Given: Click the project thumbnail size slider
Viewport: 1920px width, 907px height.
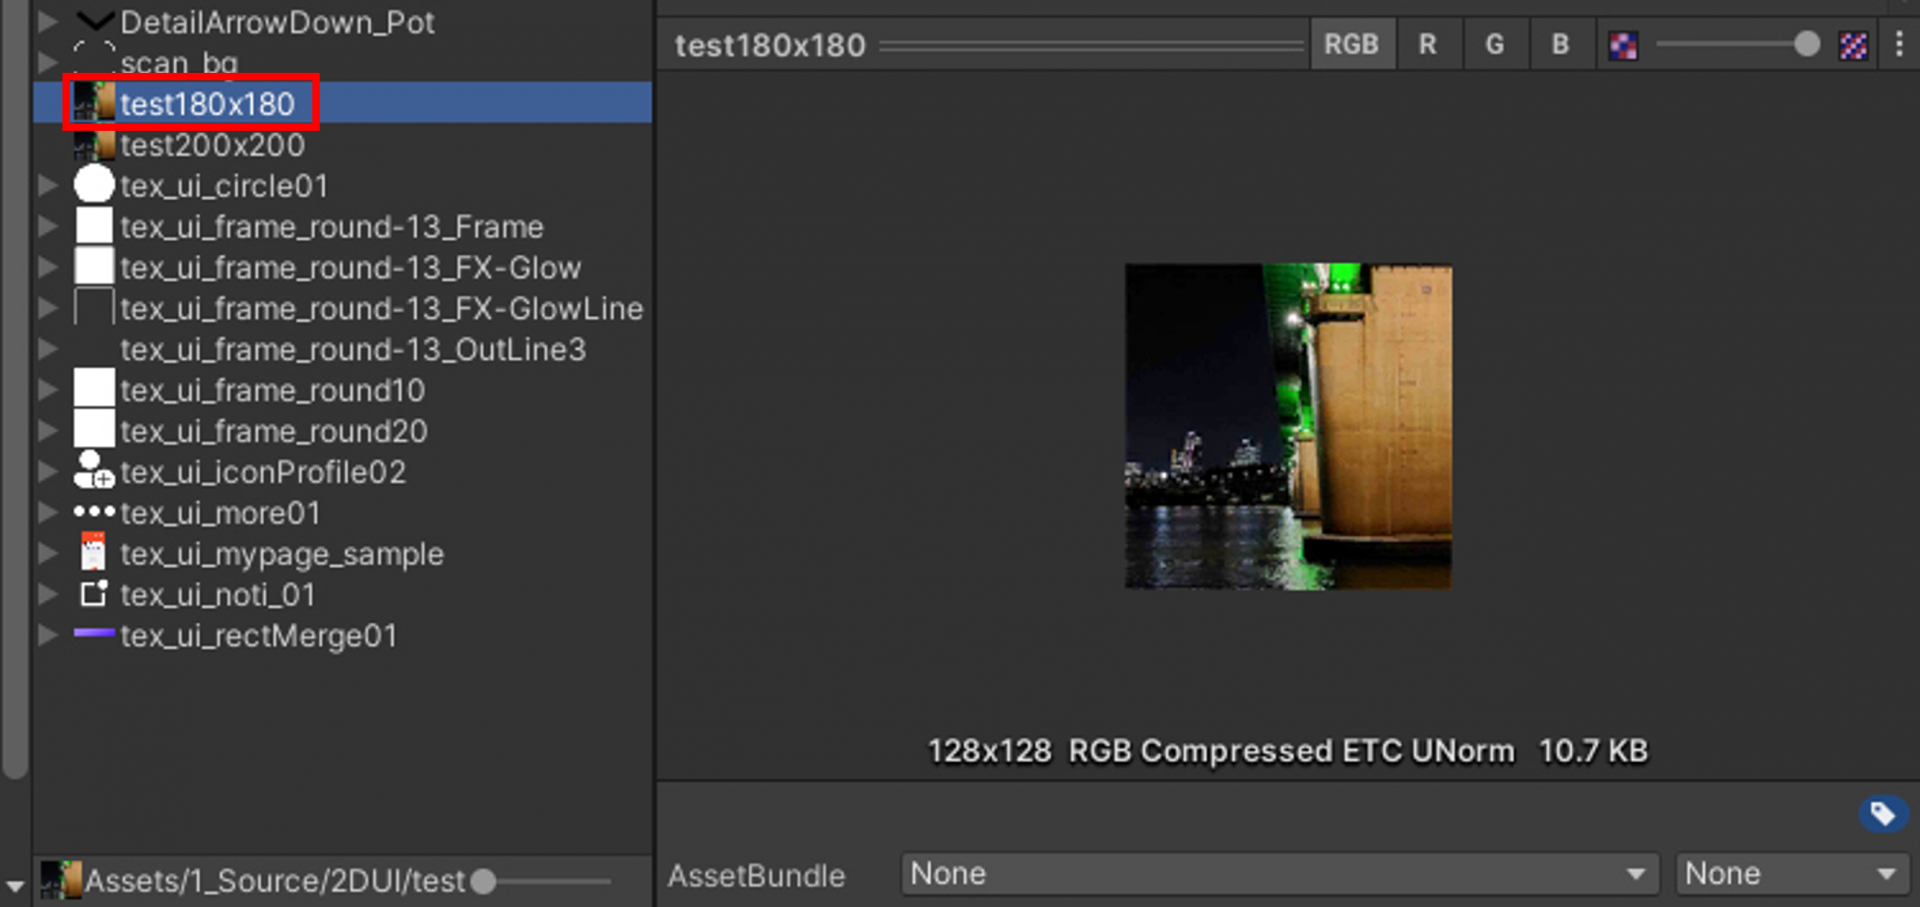Looking at the screenshot, I should click(x=541, y=881).
